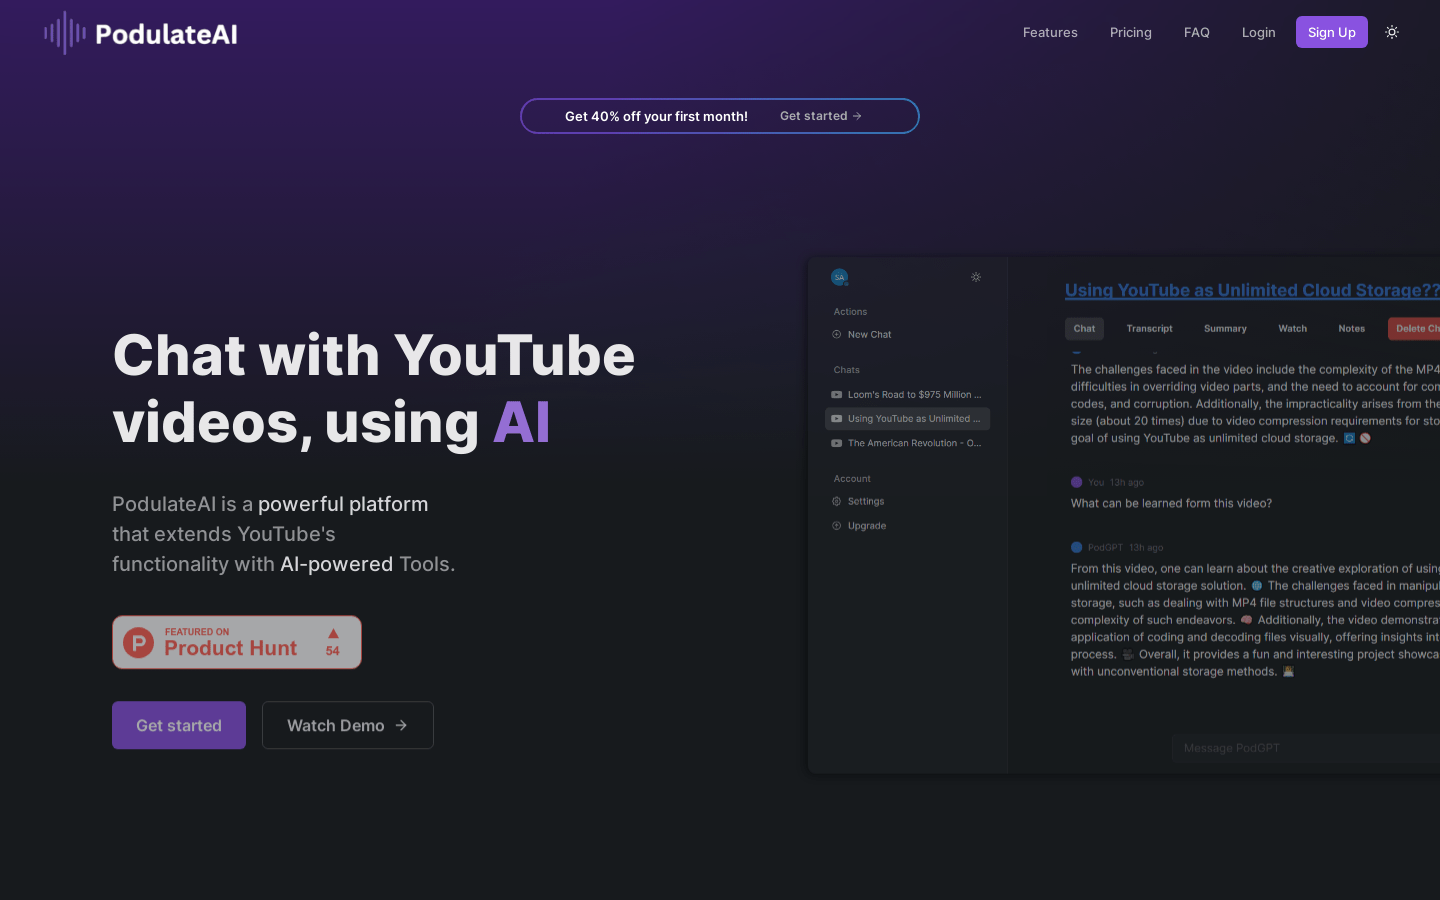This screenshot has width=1440, height=900.
Task: Switch to the Summary tab
Action: pos(1225,328)
